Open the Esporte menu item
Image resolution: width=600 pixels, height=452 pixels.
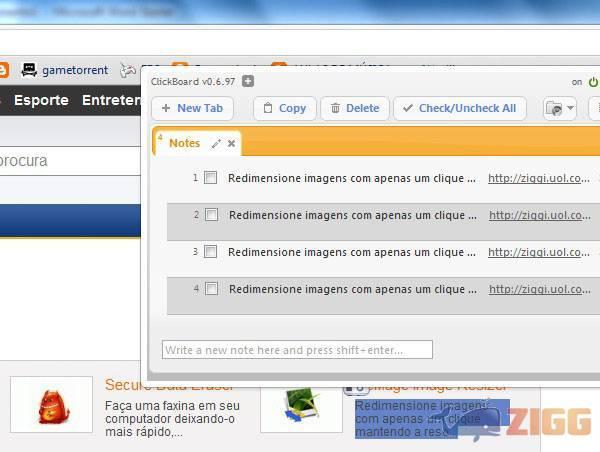click(x=41, y=100)
